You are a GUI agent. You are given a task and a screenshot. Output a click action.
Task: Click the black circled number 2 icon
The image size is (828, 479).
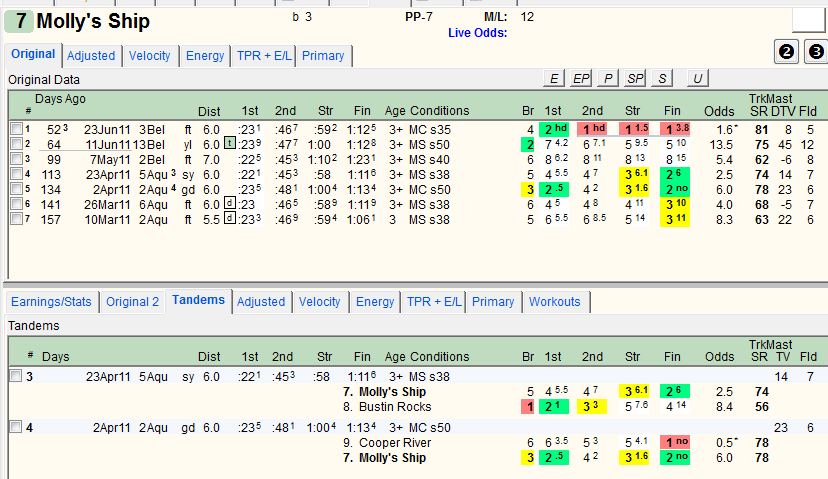786,52
